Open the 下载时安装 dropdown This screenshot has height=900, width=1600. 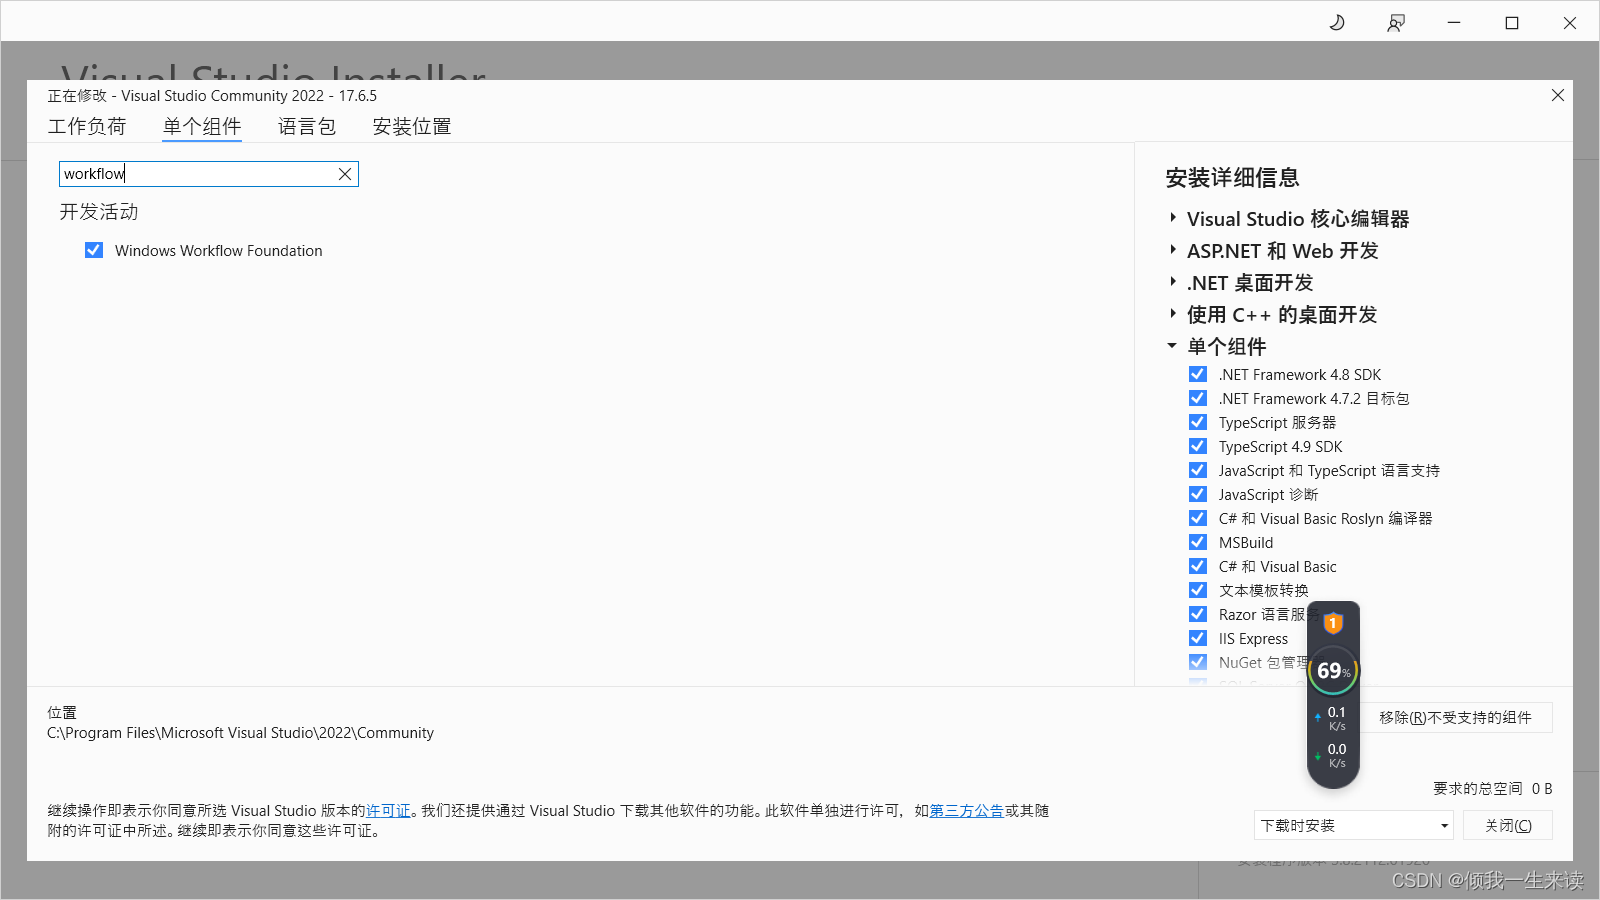[1354, 825]
